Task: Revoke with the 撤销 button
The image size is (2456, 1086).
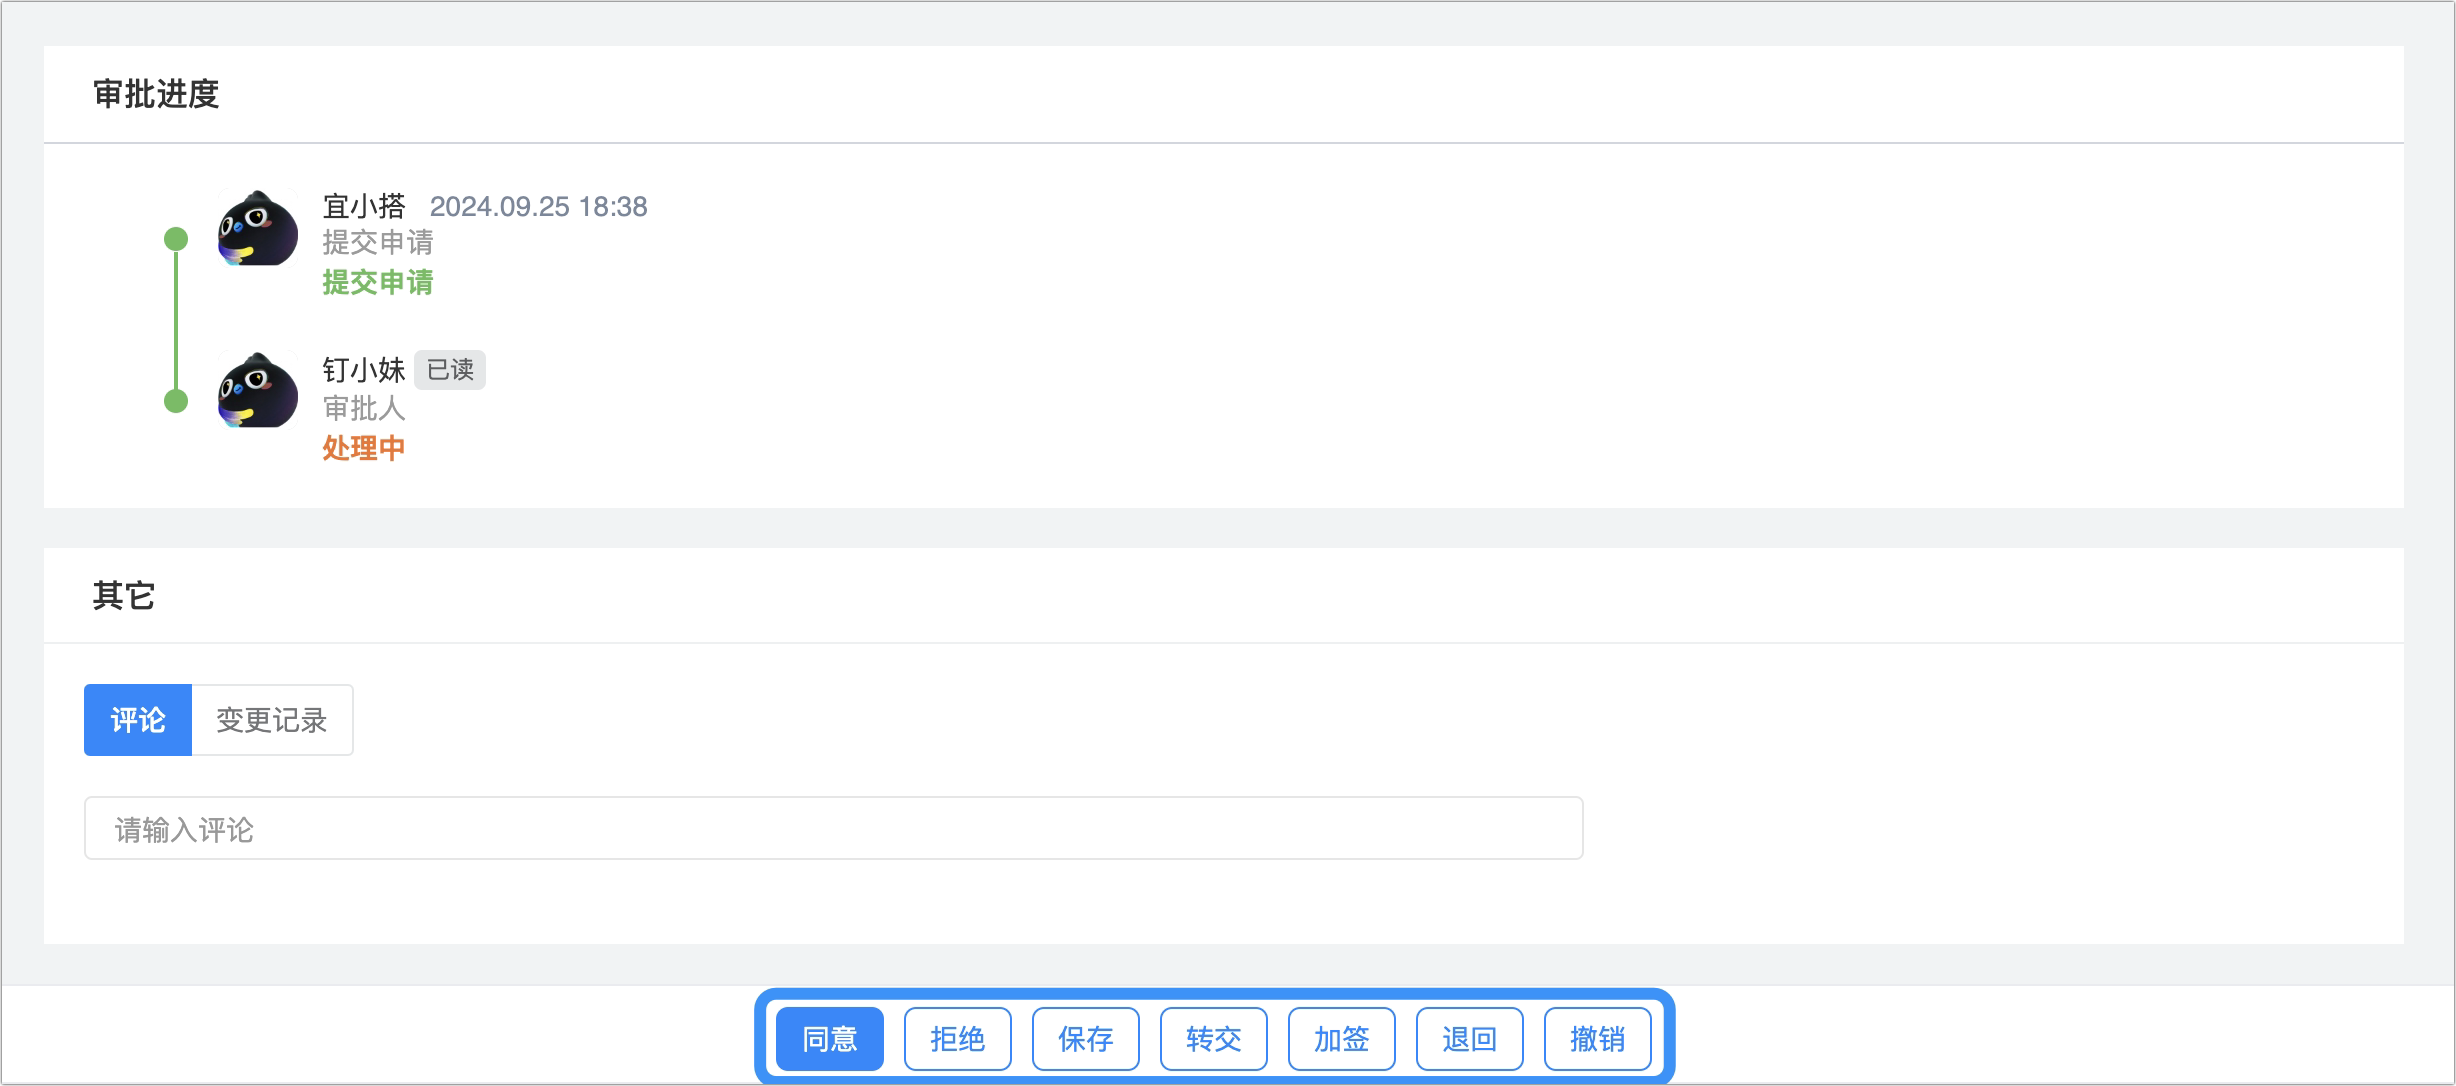Action: point(1598,1039)
